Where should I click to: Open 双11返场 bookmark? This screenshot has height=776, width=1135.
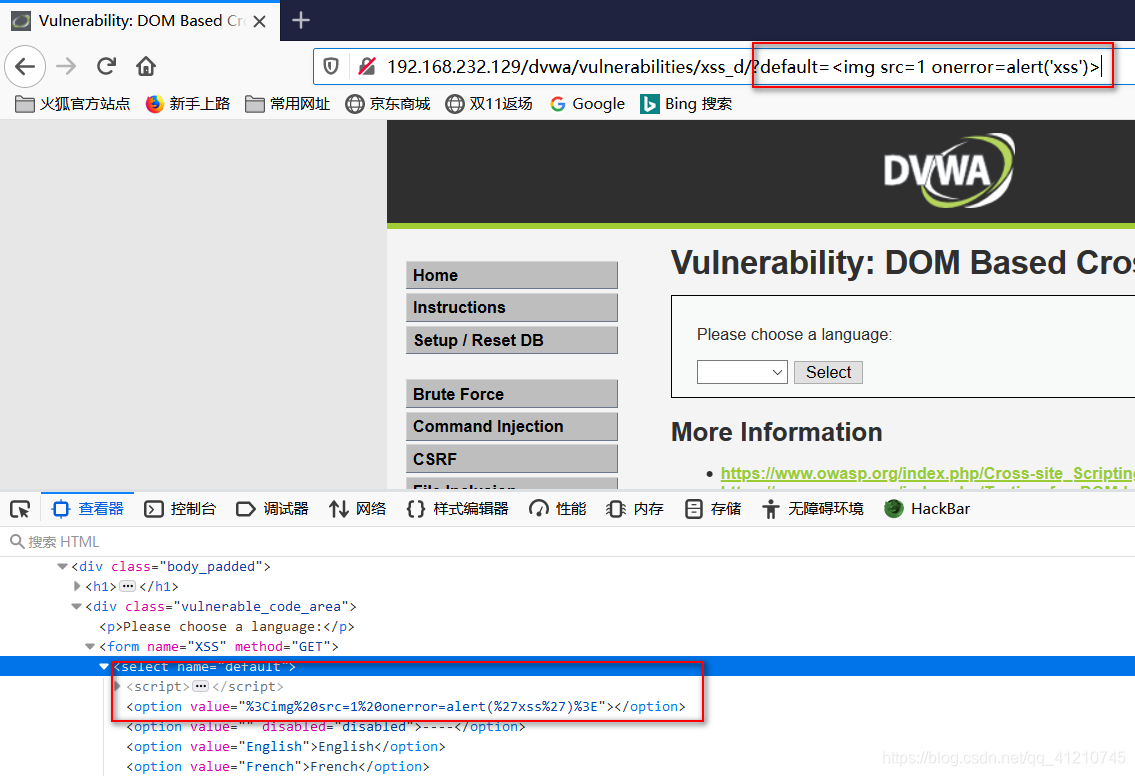[x=489, y=104]
